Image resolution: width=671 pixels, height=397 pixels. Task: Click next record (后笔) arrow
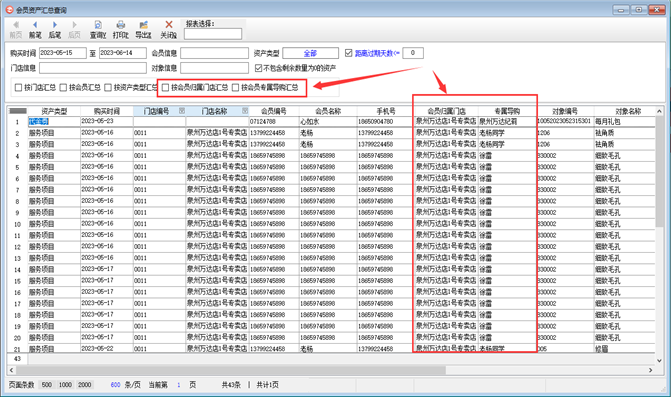54,25
